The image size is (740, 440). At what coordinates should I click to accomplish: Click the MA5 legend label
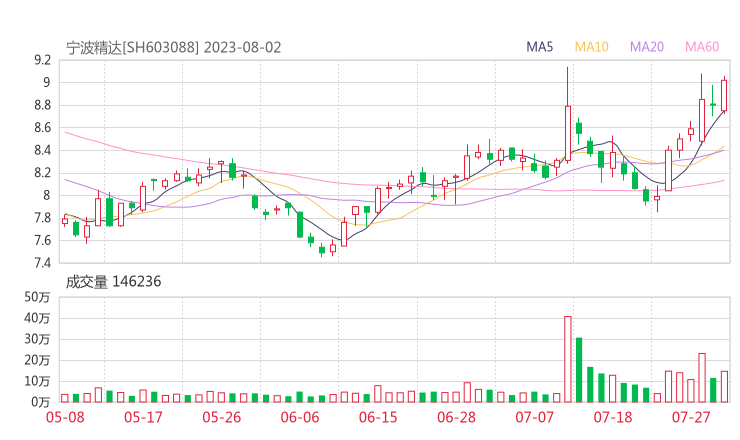point(539,47)
